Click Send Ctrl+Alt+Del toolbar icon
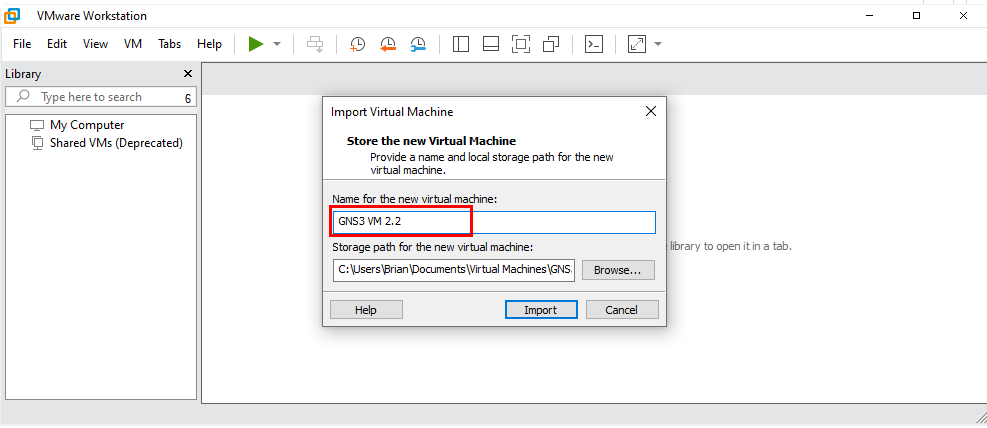The image size is (987, 428). point(315,44)
